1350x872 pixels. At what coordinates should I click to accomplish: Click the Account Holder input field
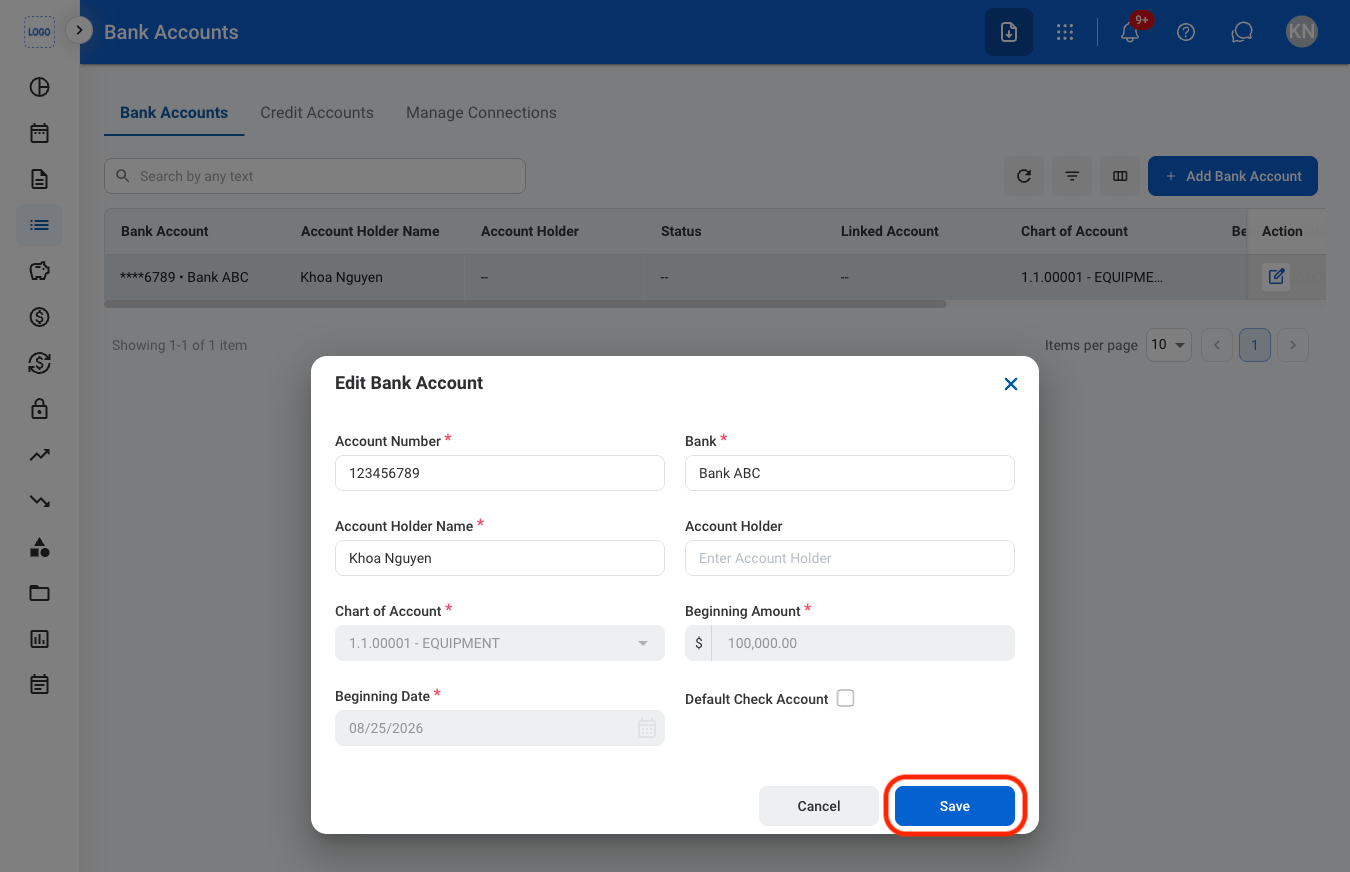[x=850, y=558]
